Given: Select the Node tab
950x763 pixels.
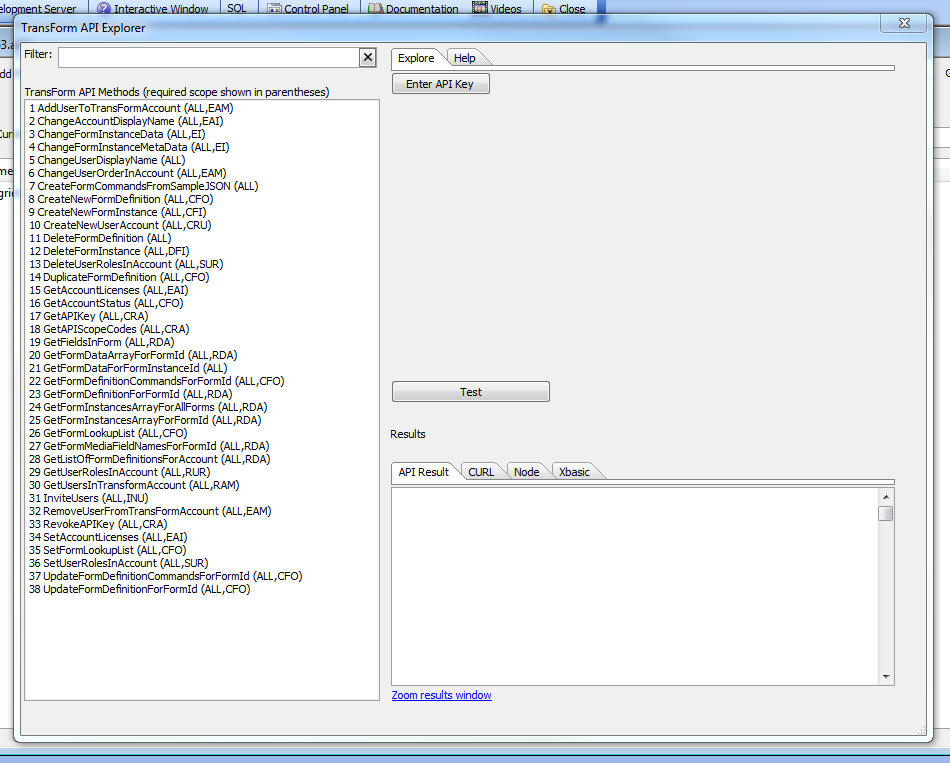Looking at the screenshot, I should [x=526, y=472].
